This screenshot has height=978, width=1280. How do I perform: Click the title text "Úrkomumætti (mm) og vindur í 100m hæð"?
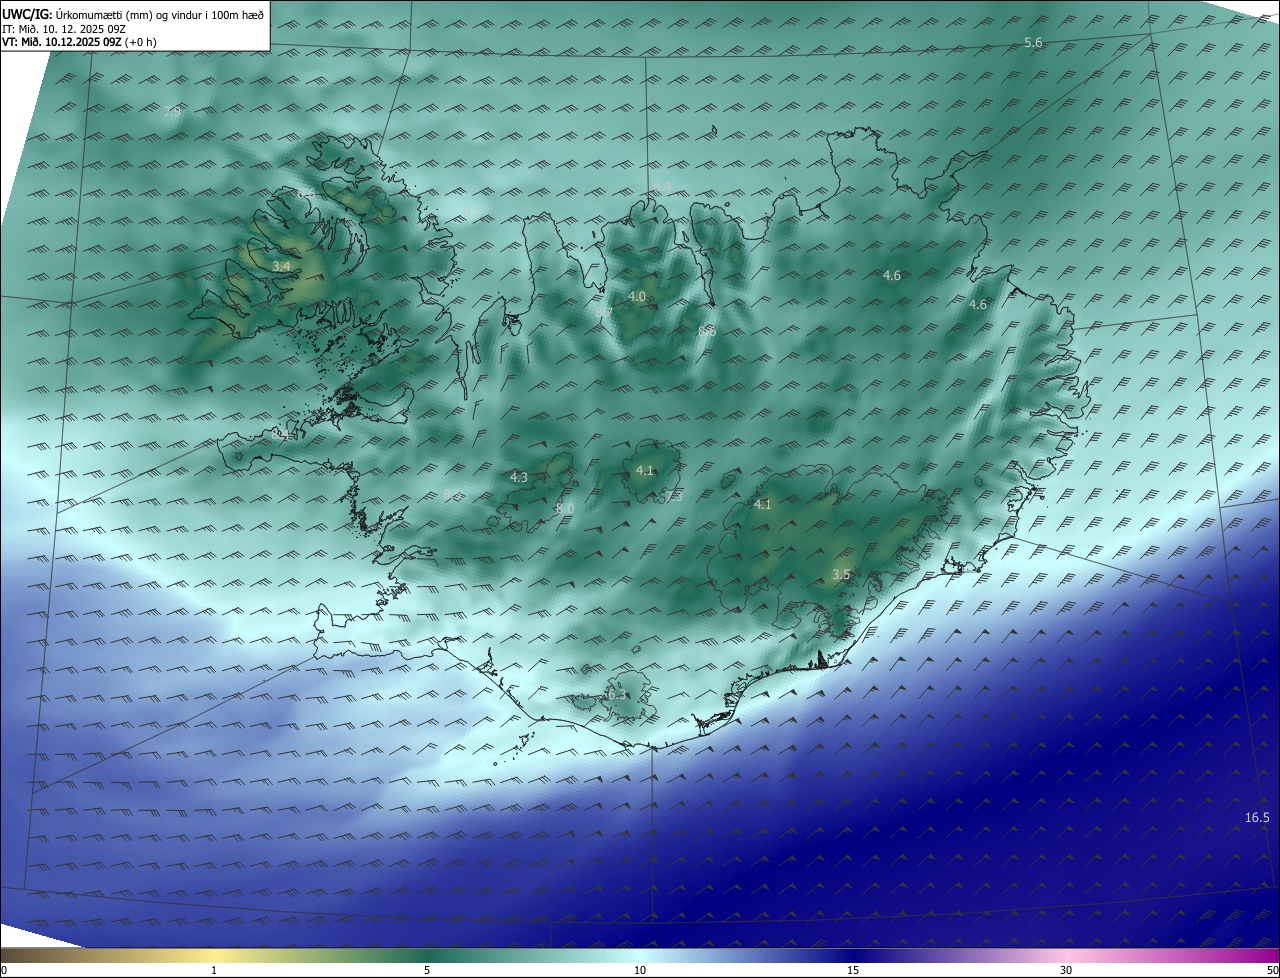point(158,14)
